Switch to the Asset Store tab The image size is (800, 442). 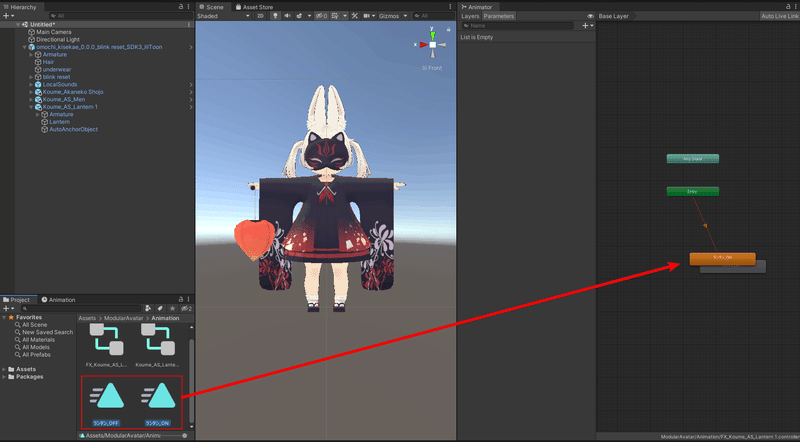(x=254, y=7)
